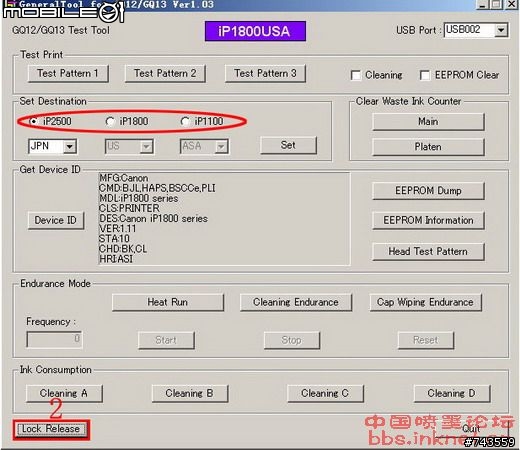This screenshot has height=450, width=520.
Task: Clear the Main waste ink counter
Action: click(x=428, y=122)
